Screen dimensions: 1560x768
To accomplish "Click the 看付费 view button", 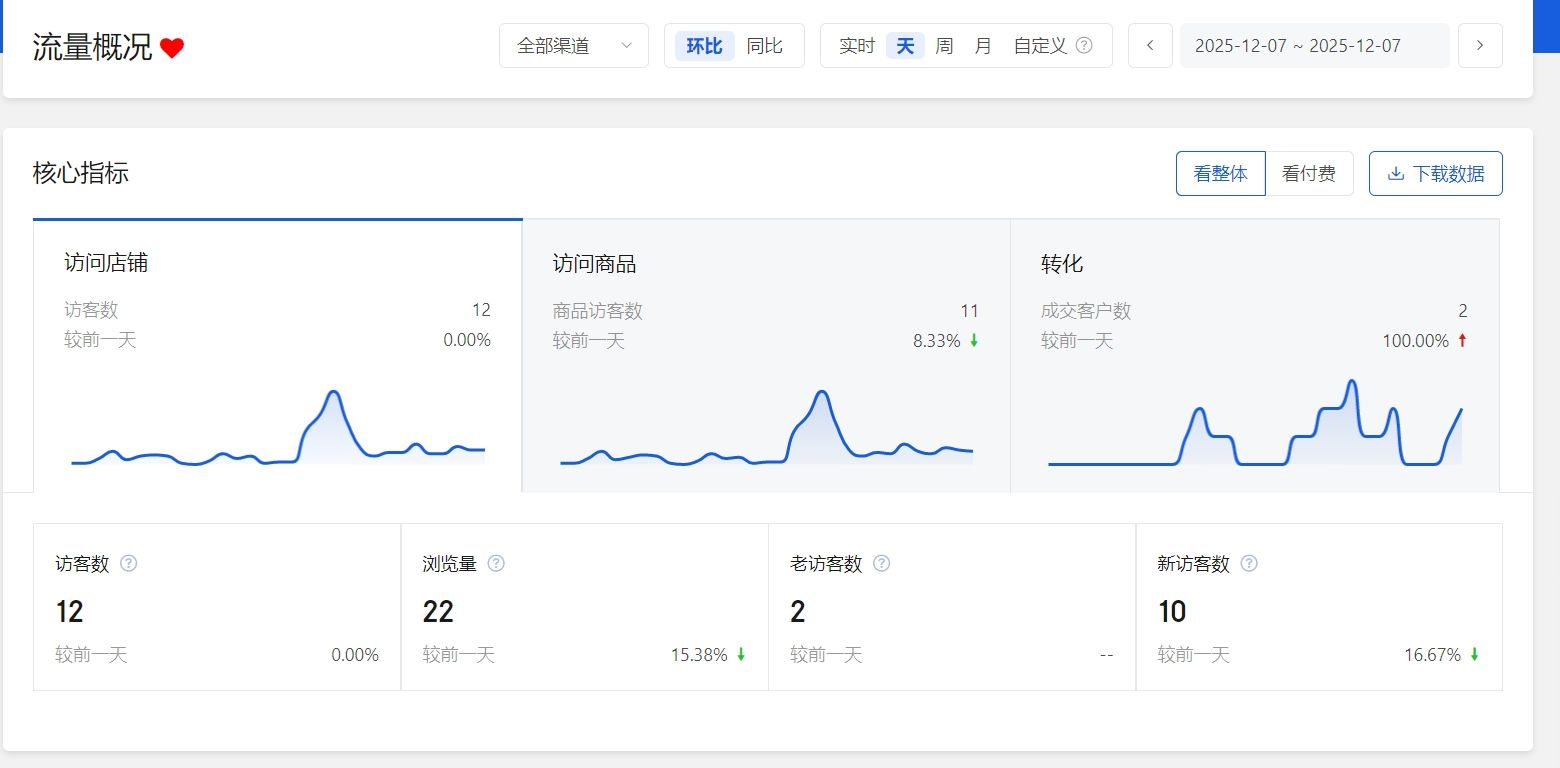I will pos(1309,174).
